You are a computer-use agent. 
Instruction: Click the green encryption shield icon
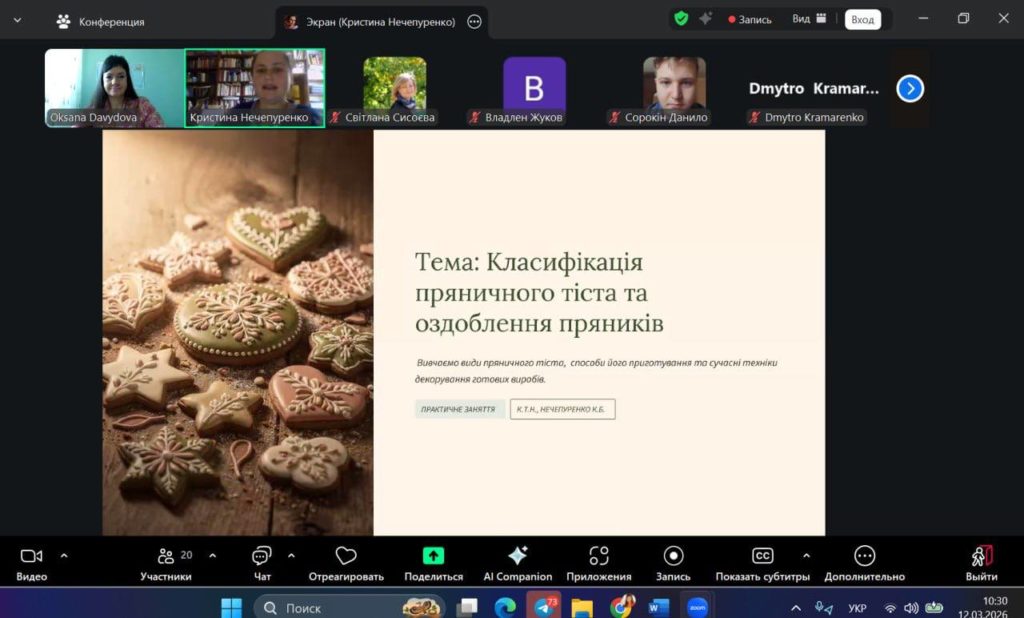pyautogui.click(x=681, y=18)
